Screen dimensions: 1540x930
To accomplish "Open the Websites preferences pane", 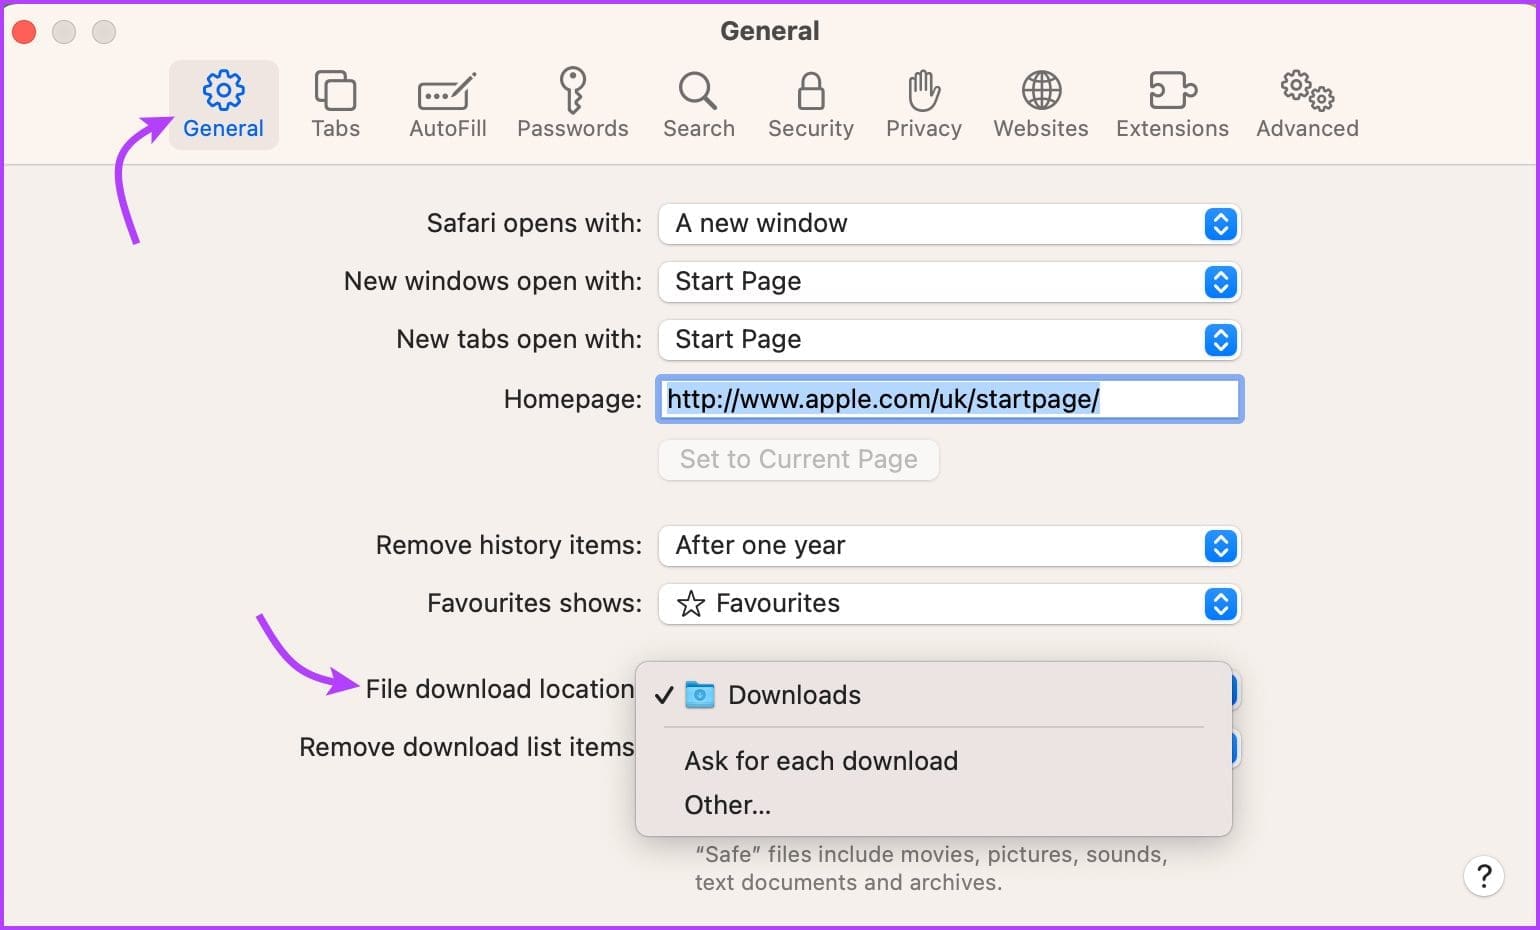I will 1040,105.
